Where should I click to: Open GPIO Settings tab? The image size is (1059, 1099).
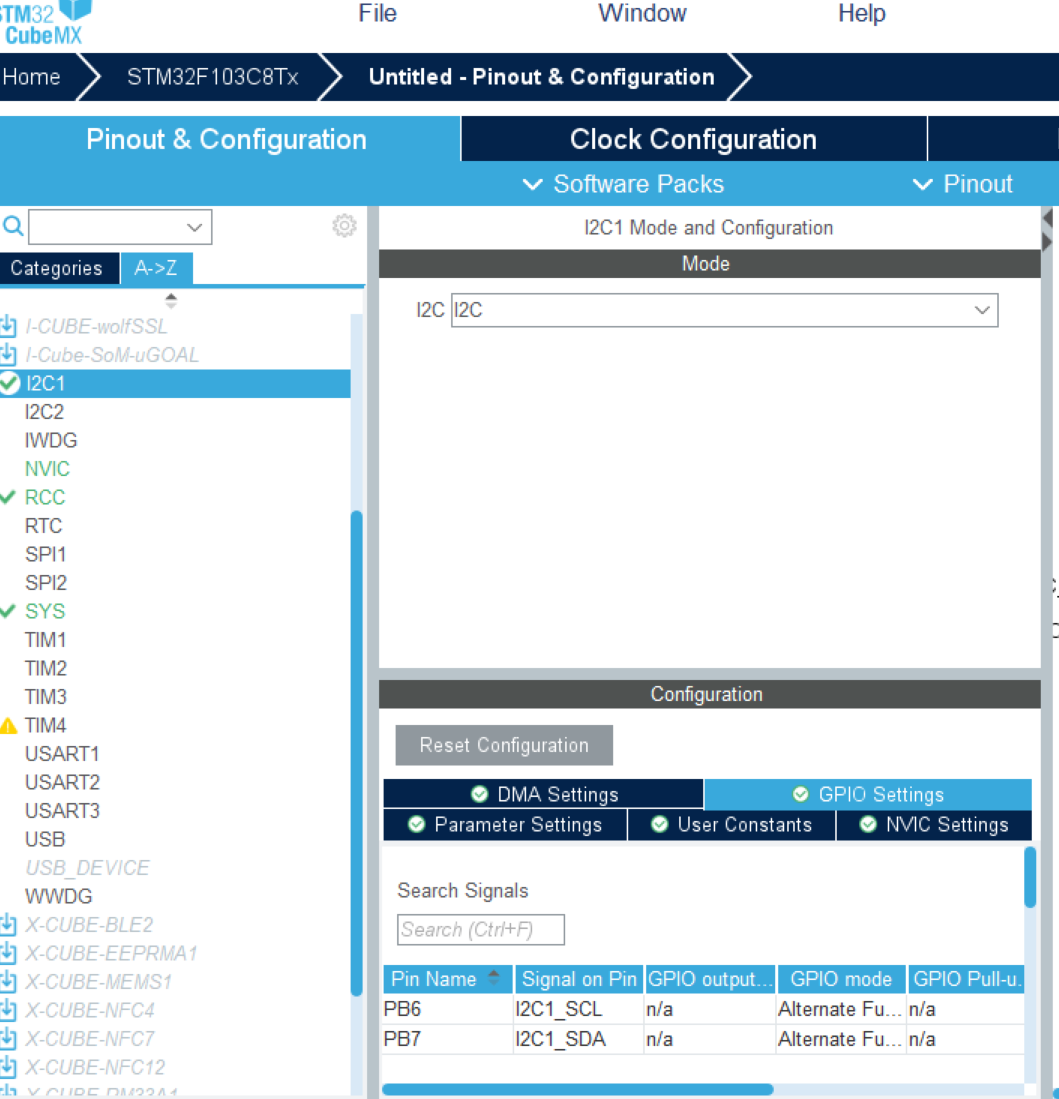click(868, 794)
